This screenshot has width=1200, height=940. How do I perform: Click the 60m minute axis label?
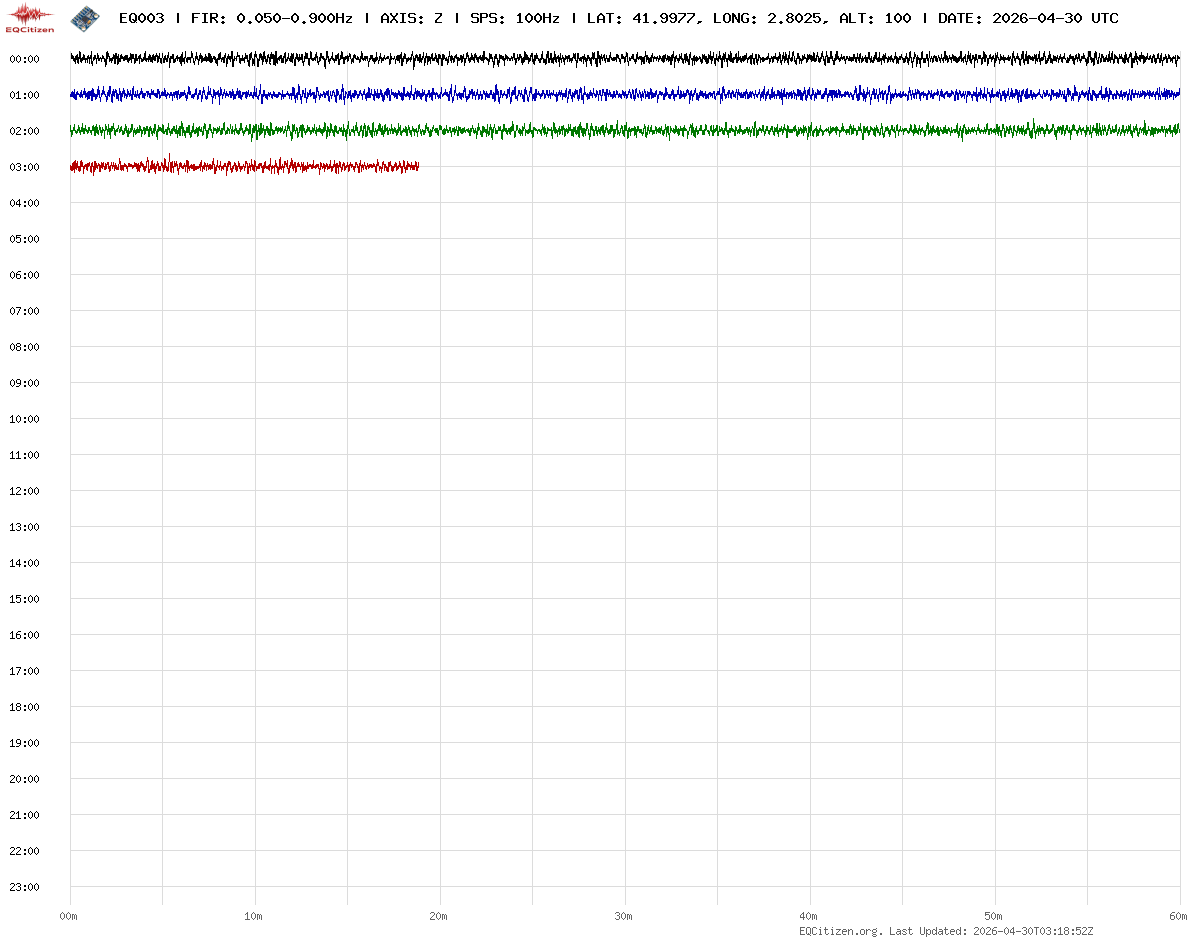pos(1179,916)
